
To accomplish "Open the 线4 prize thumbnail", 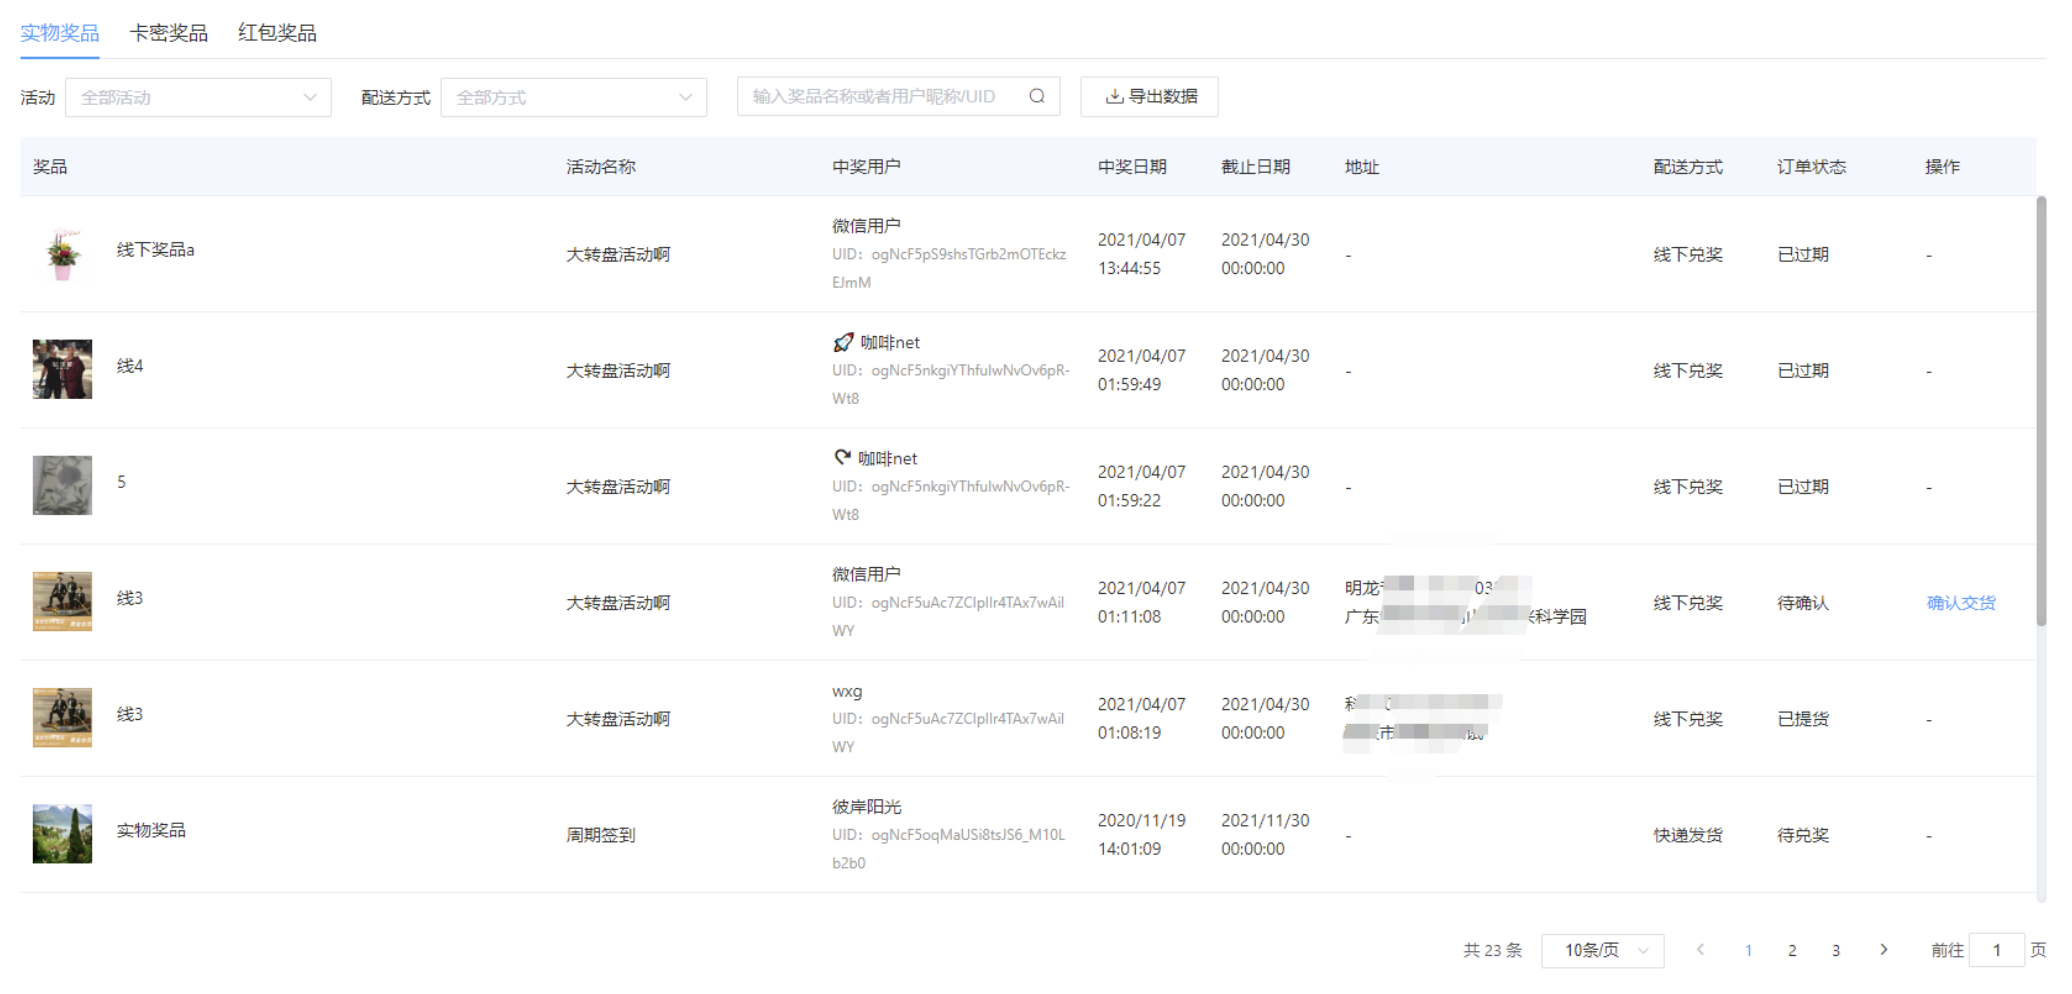I will [x=62, y=369].
